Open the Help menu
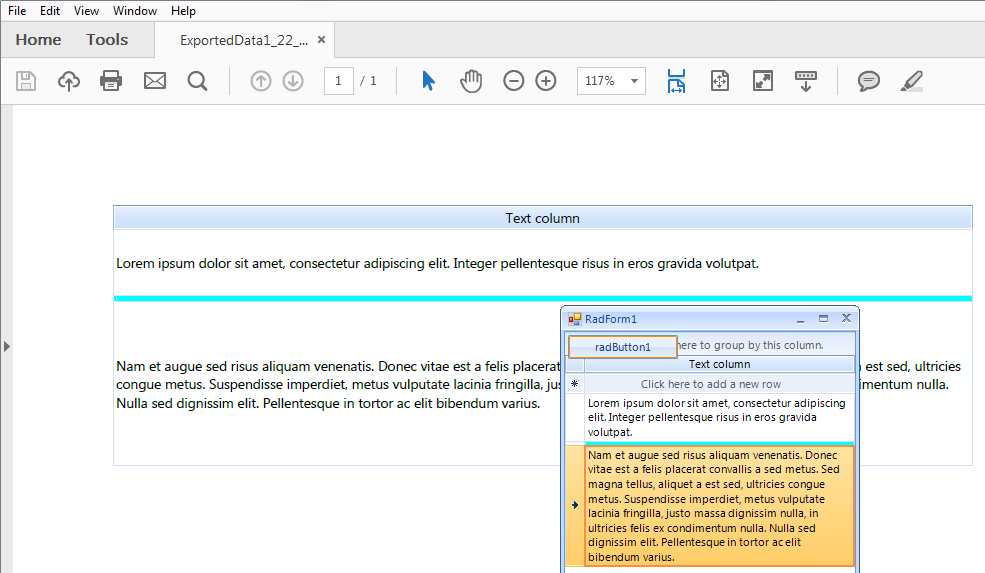The image size is (985, 573). [x=183, y=11]
